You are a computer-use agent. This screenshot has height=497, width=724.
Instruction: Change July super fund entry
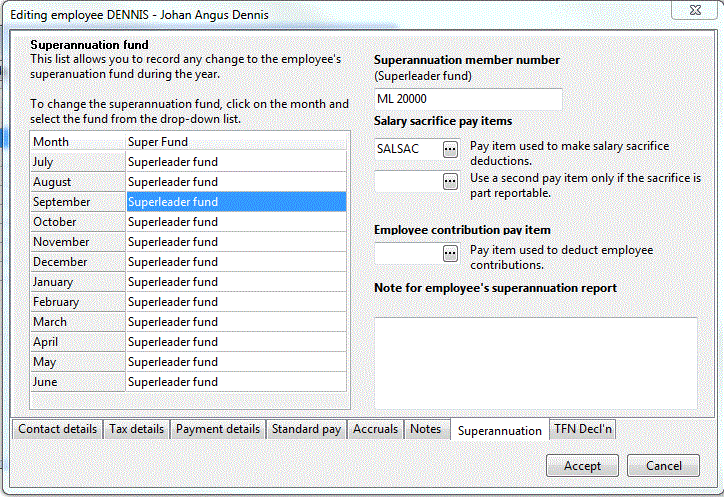pos(235,162)
